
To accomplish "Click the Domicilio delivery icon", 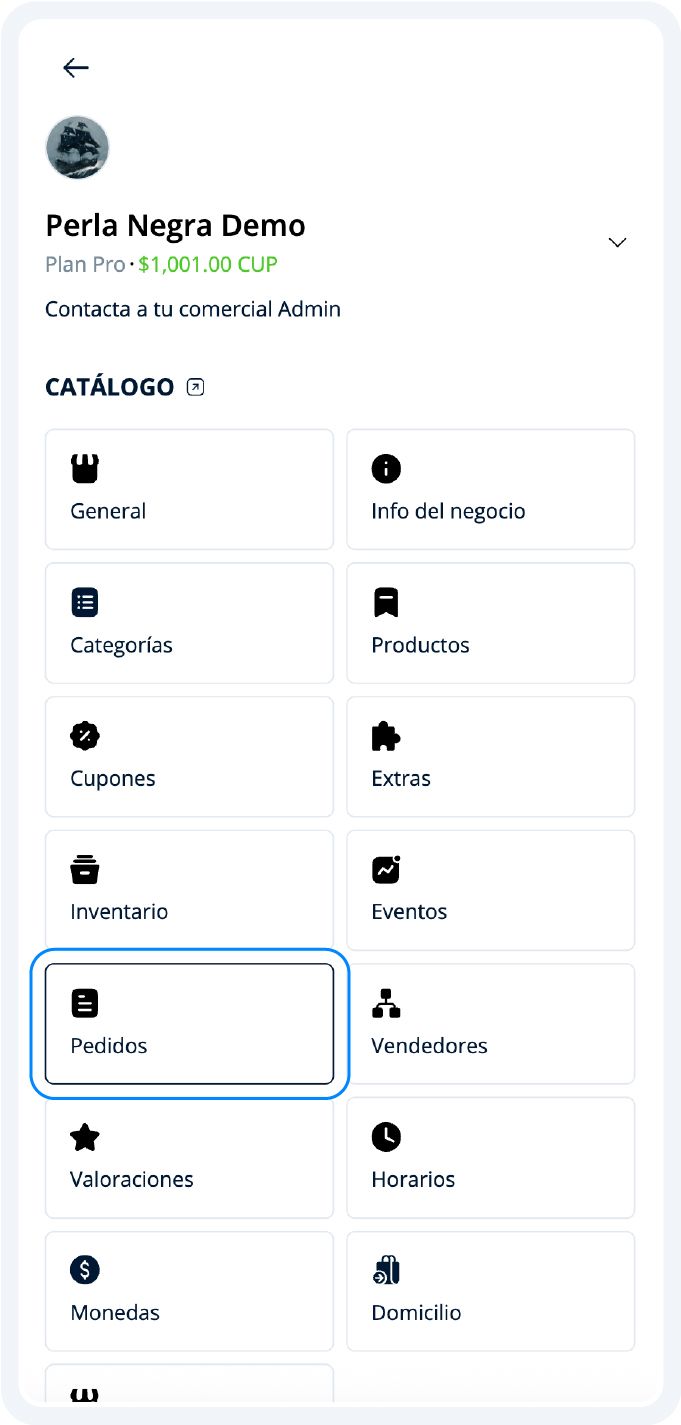I will (386, 1269).
